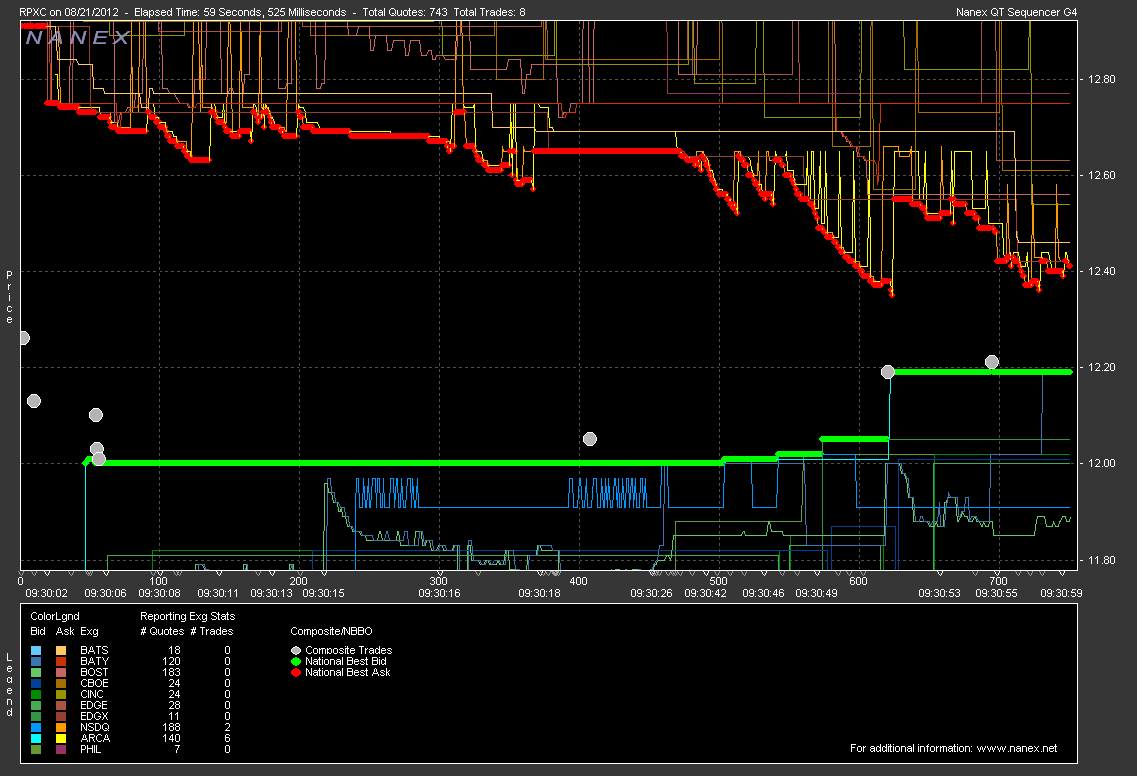Select the BATS ask color swatch
This screenshot has height=776, width=1137.
tap(61, 651)
